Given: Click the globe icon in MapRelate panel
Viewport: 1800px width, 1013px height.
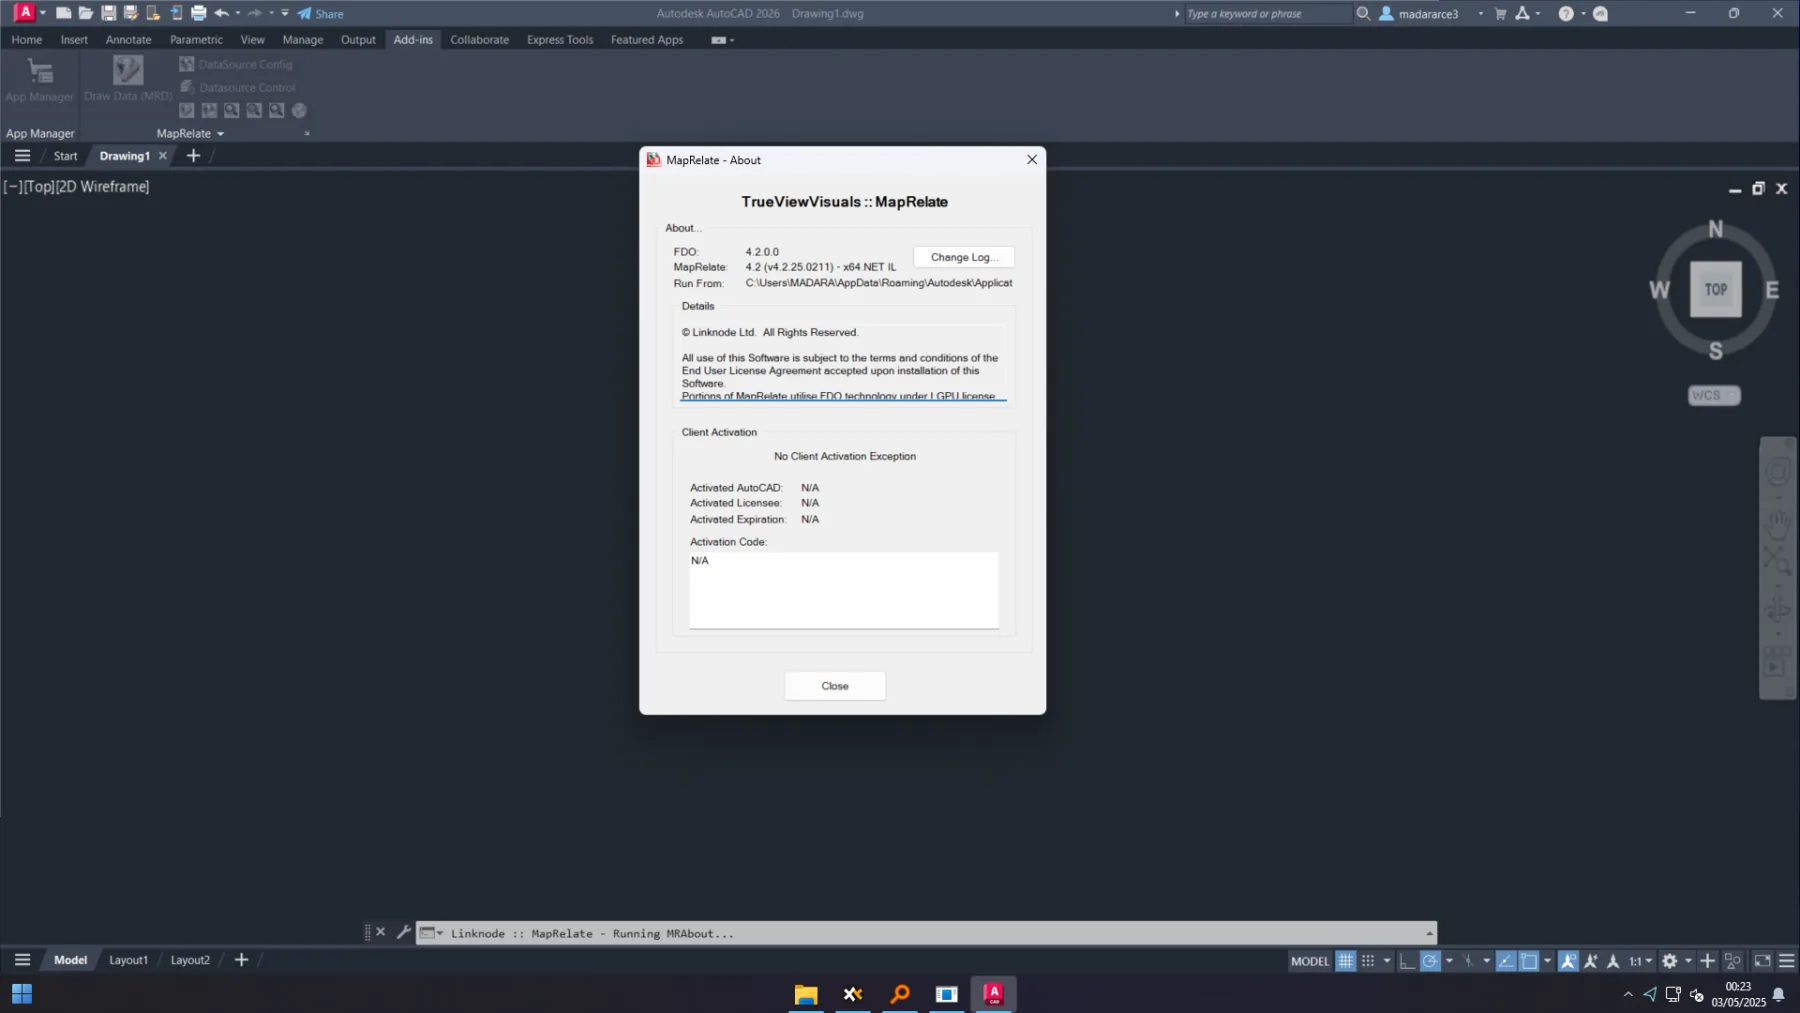Looking at the screenshot, I should (x=299, y=111).
